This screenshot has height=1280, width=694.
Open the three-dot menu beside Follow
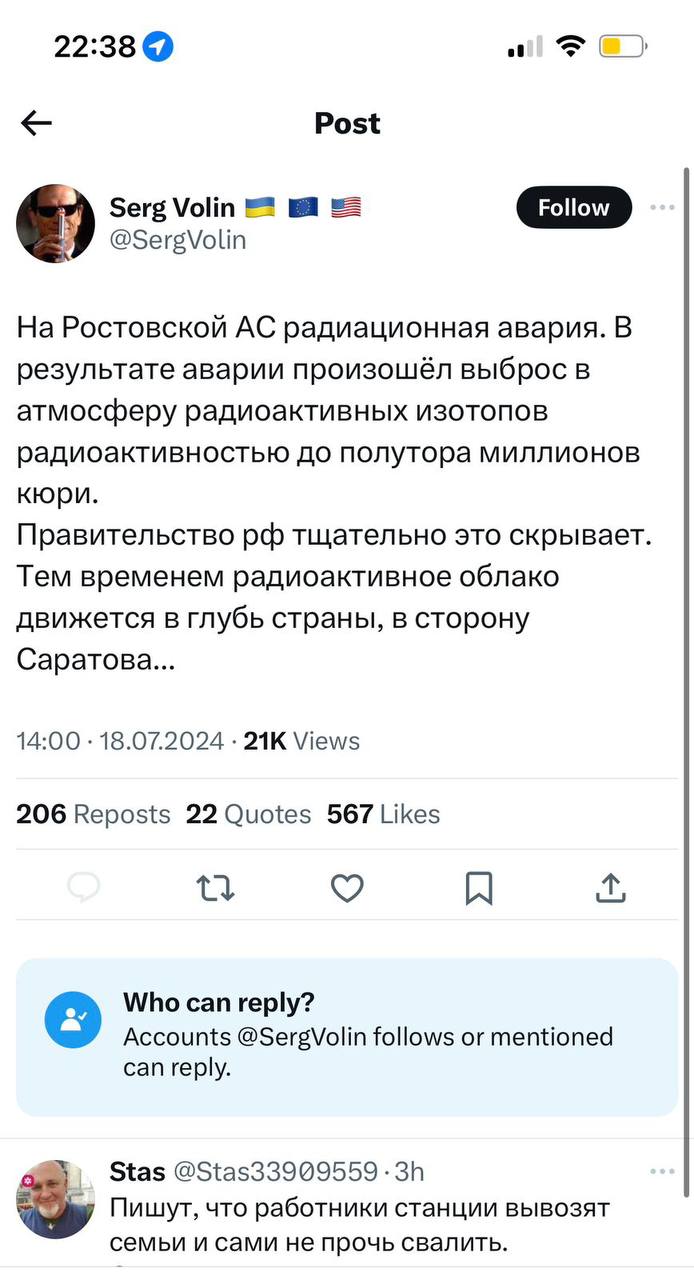click(x=662, y=208)
